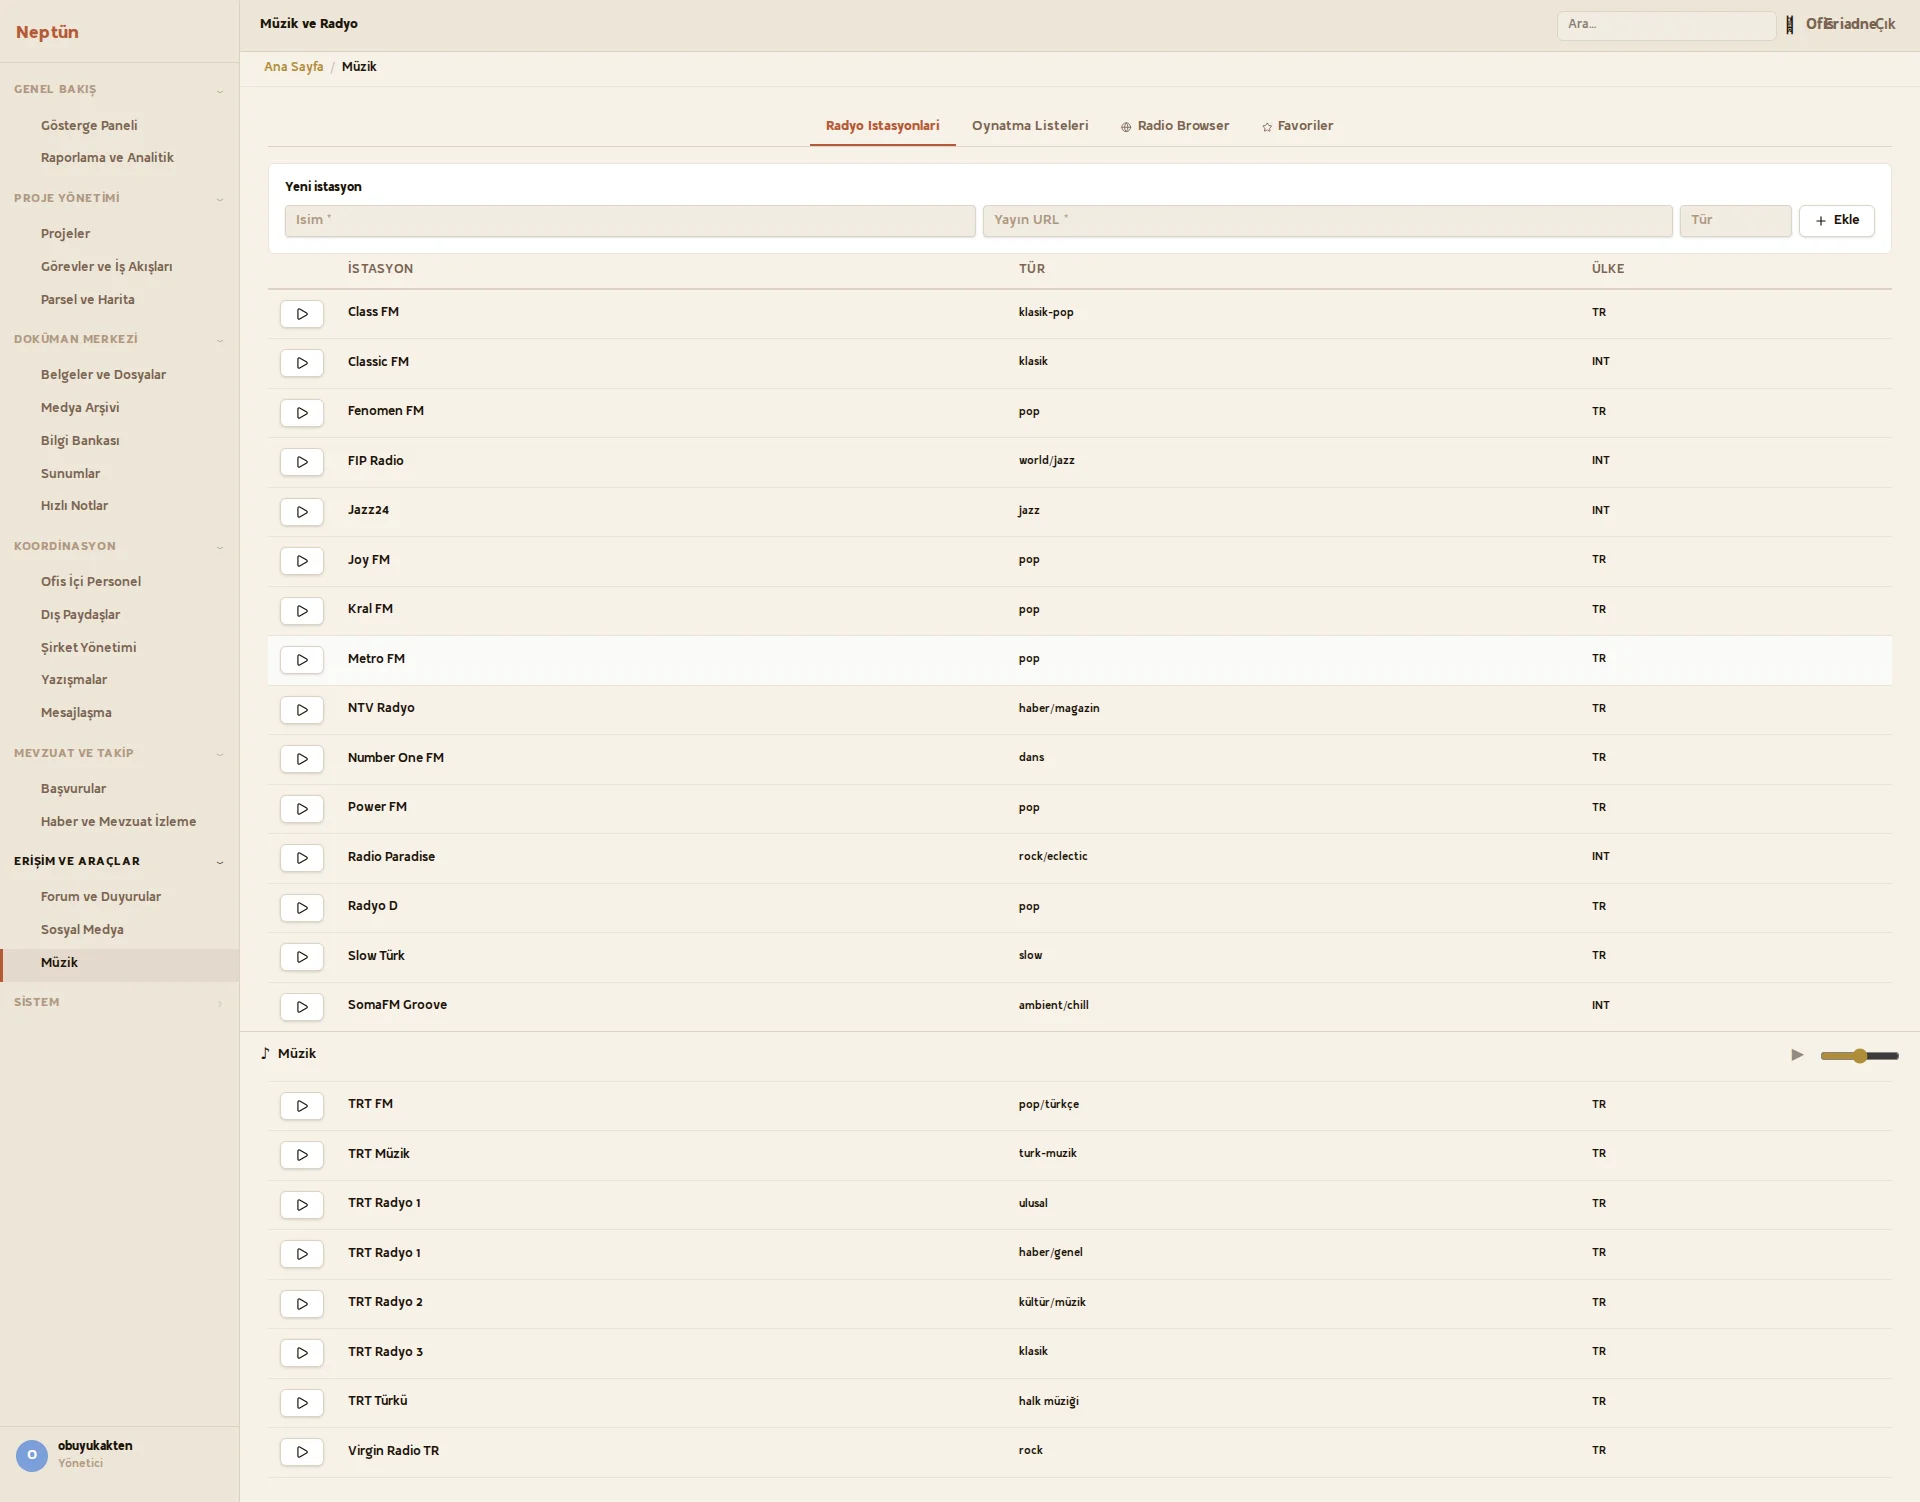Play the TRT FM station
This screenshot has width=1920, height=1502.
[x=302, y=1106]
